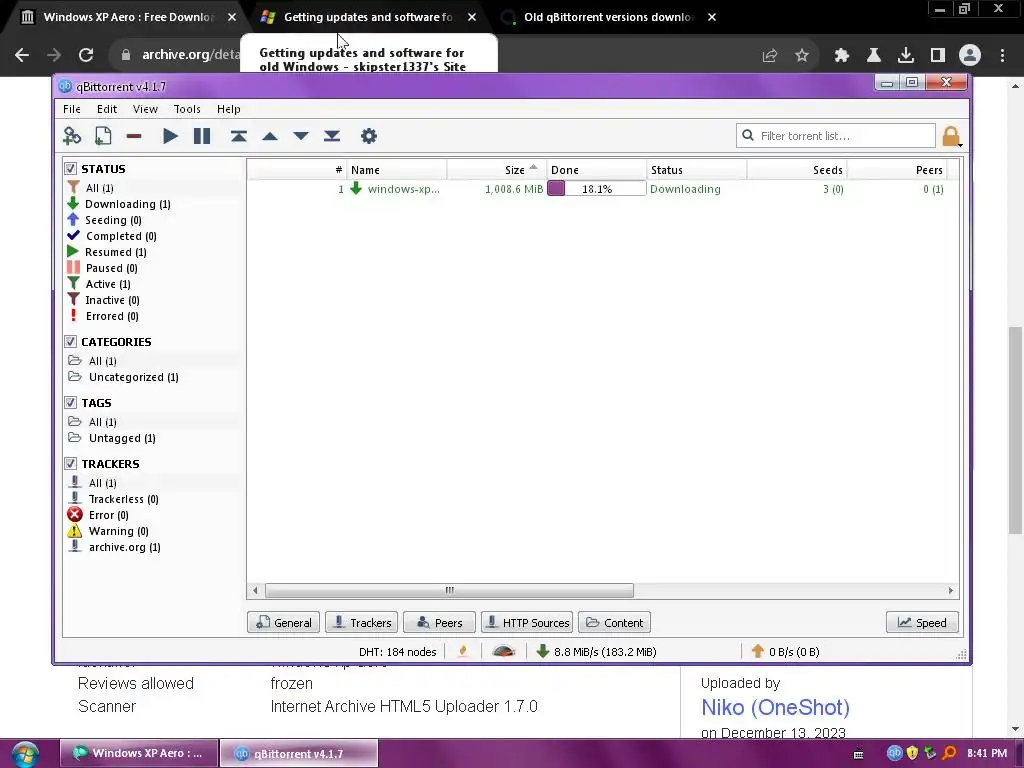Screen dimensions: 1024x768
Task: Click the upload speed orange arrow
Action: [x=758, y=651]
